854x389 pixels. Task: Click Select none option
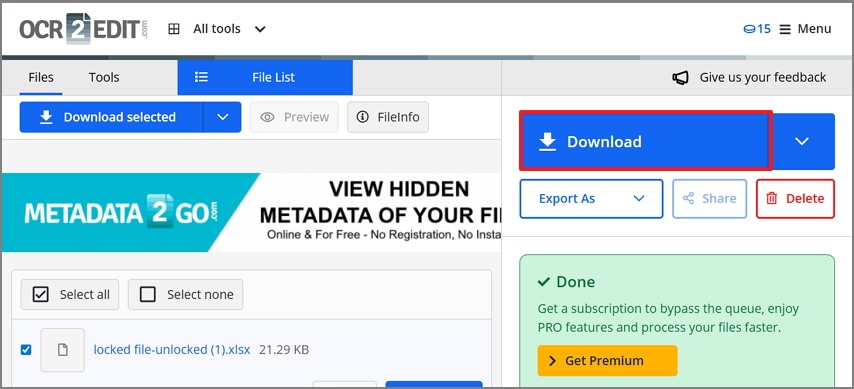186,295
